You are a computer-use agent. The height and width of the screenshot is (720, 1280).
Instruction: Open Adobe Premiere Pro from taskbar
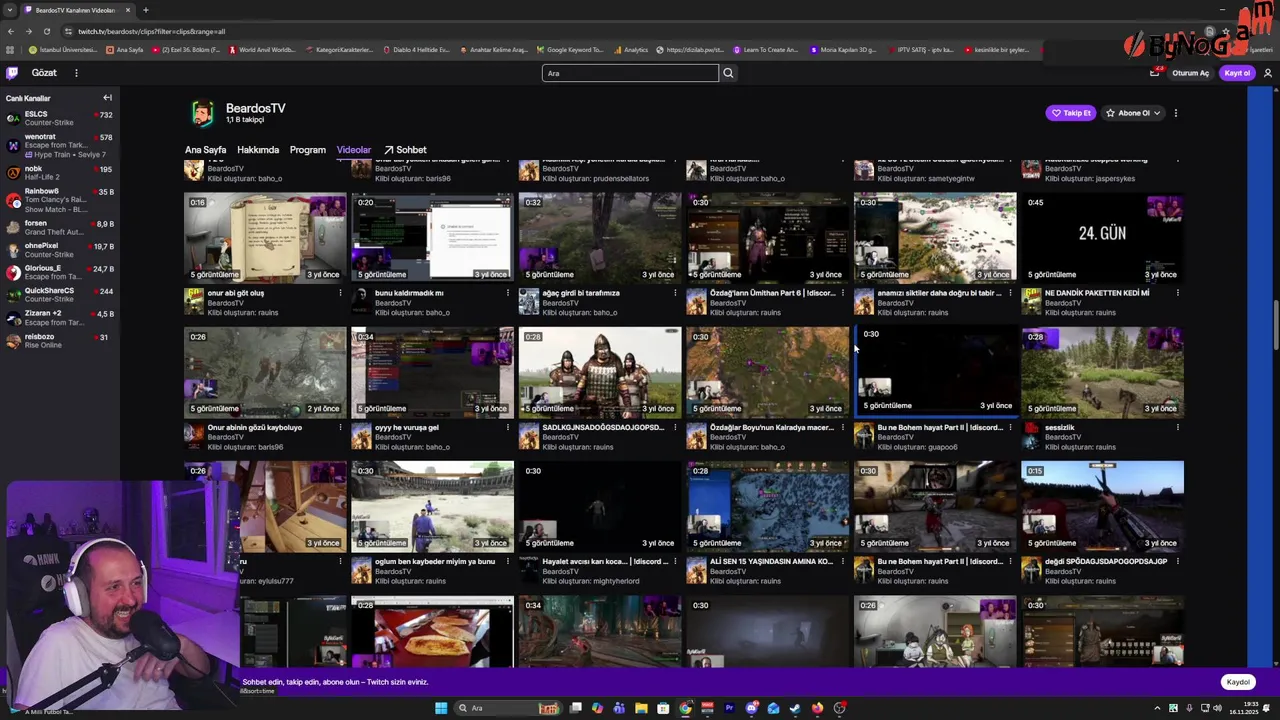(729, 708)
